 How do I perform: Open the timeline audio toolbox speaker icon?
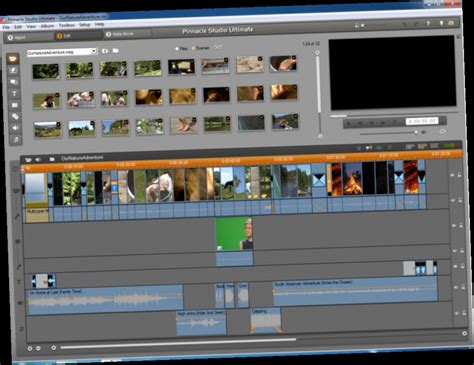tap(38, 160)
